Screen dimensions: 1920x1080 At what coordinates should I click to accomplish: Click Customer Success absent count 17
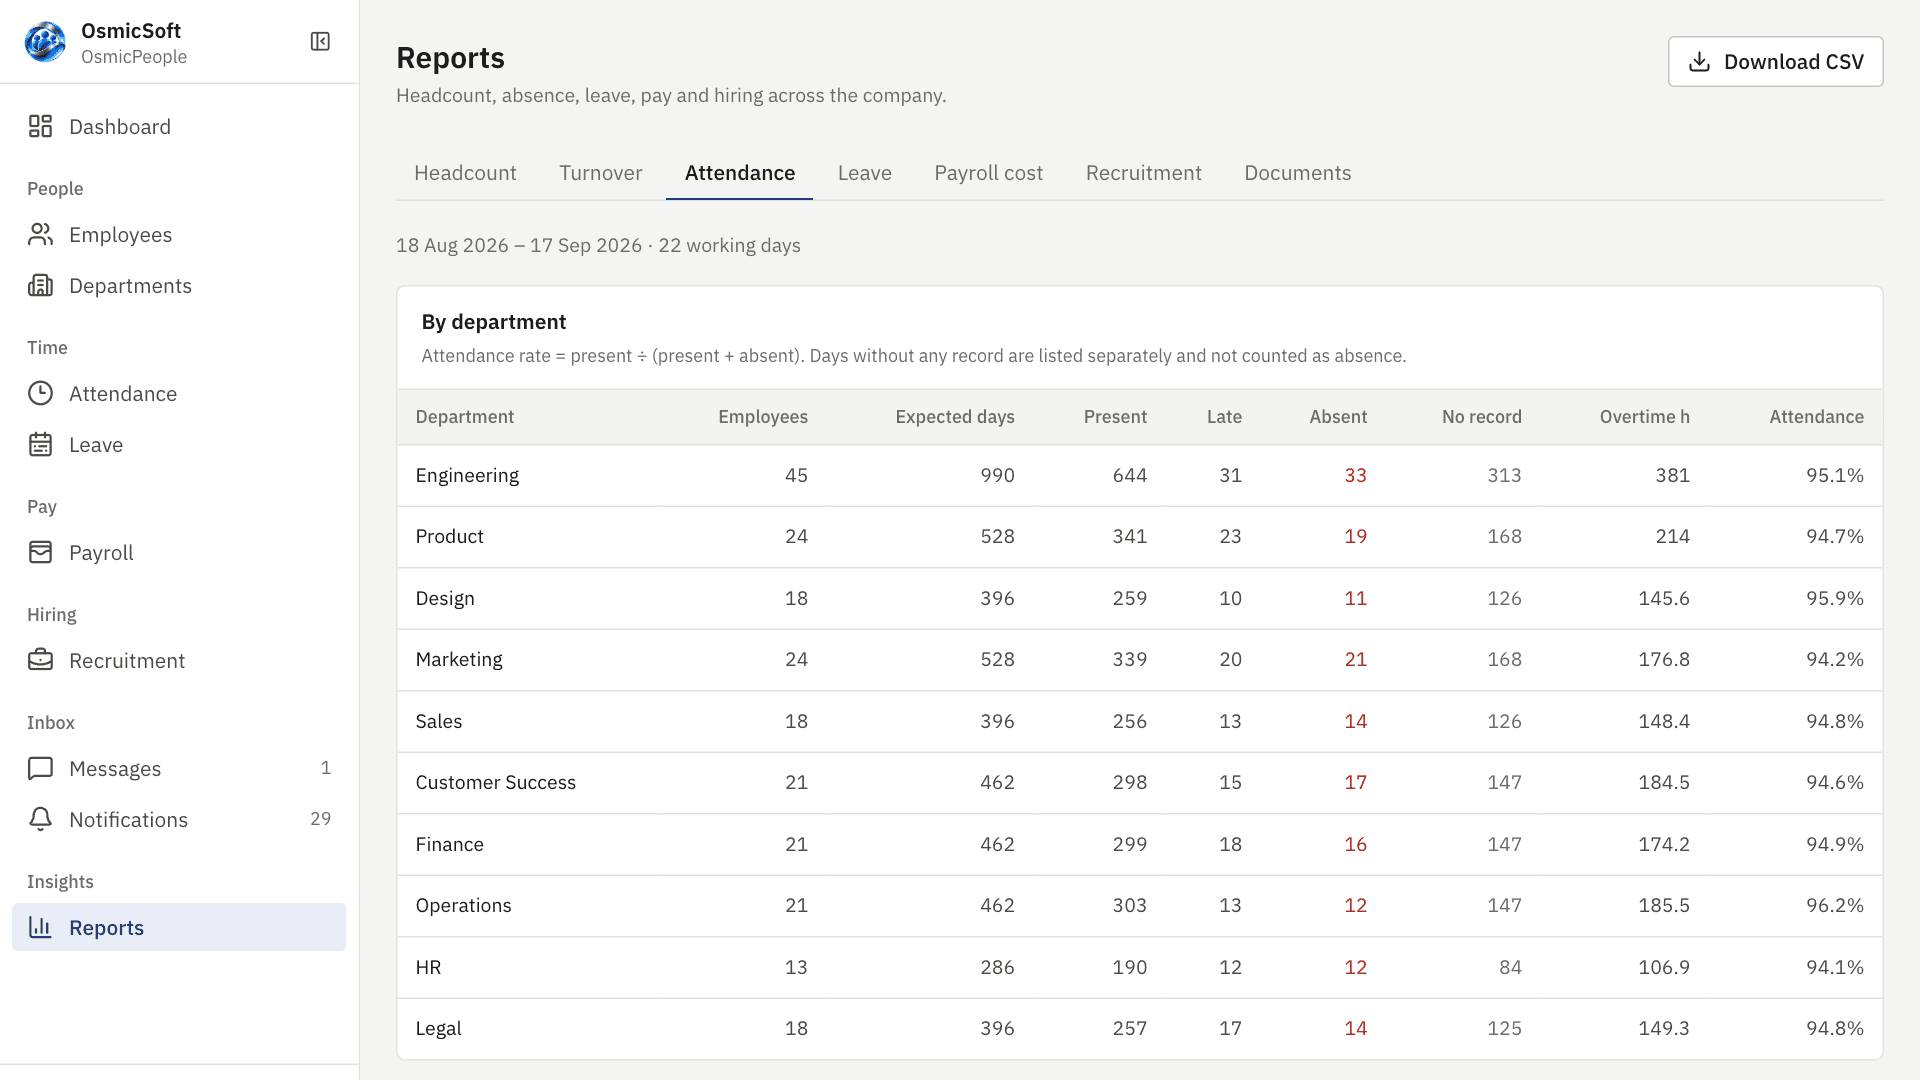(x=1355, y=783)
